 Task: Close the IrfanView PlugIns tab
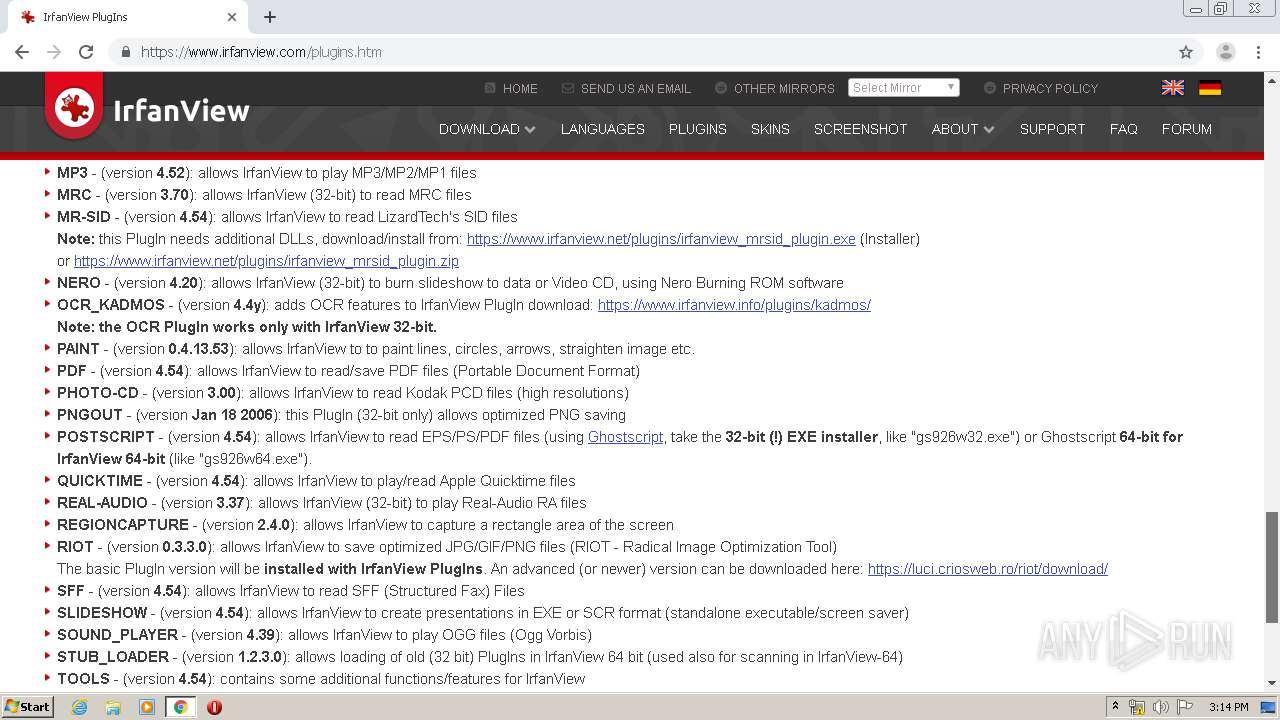232,17
